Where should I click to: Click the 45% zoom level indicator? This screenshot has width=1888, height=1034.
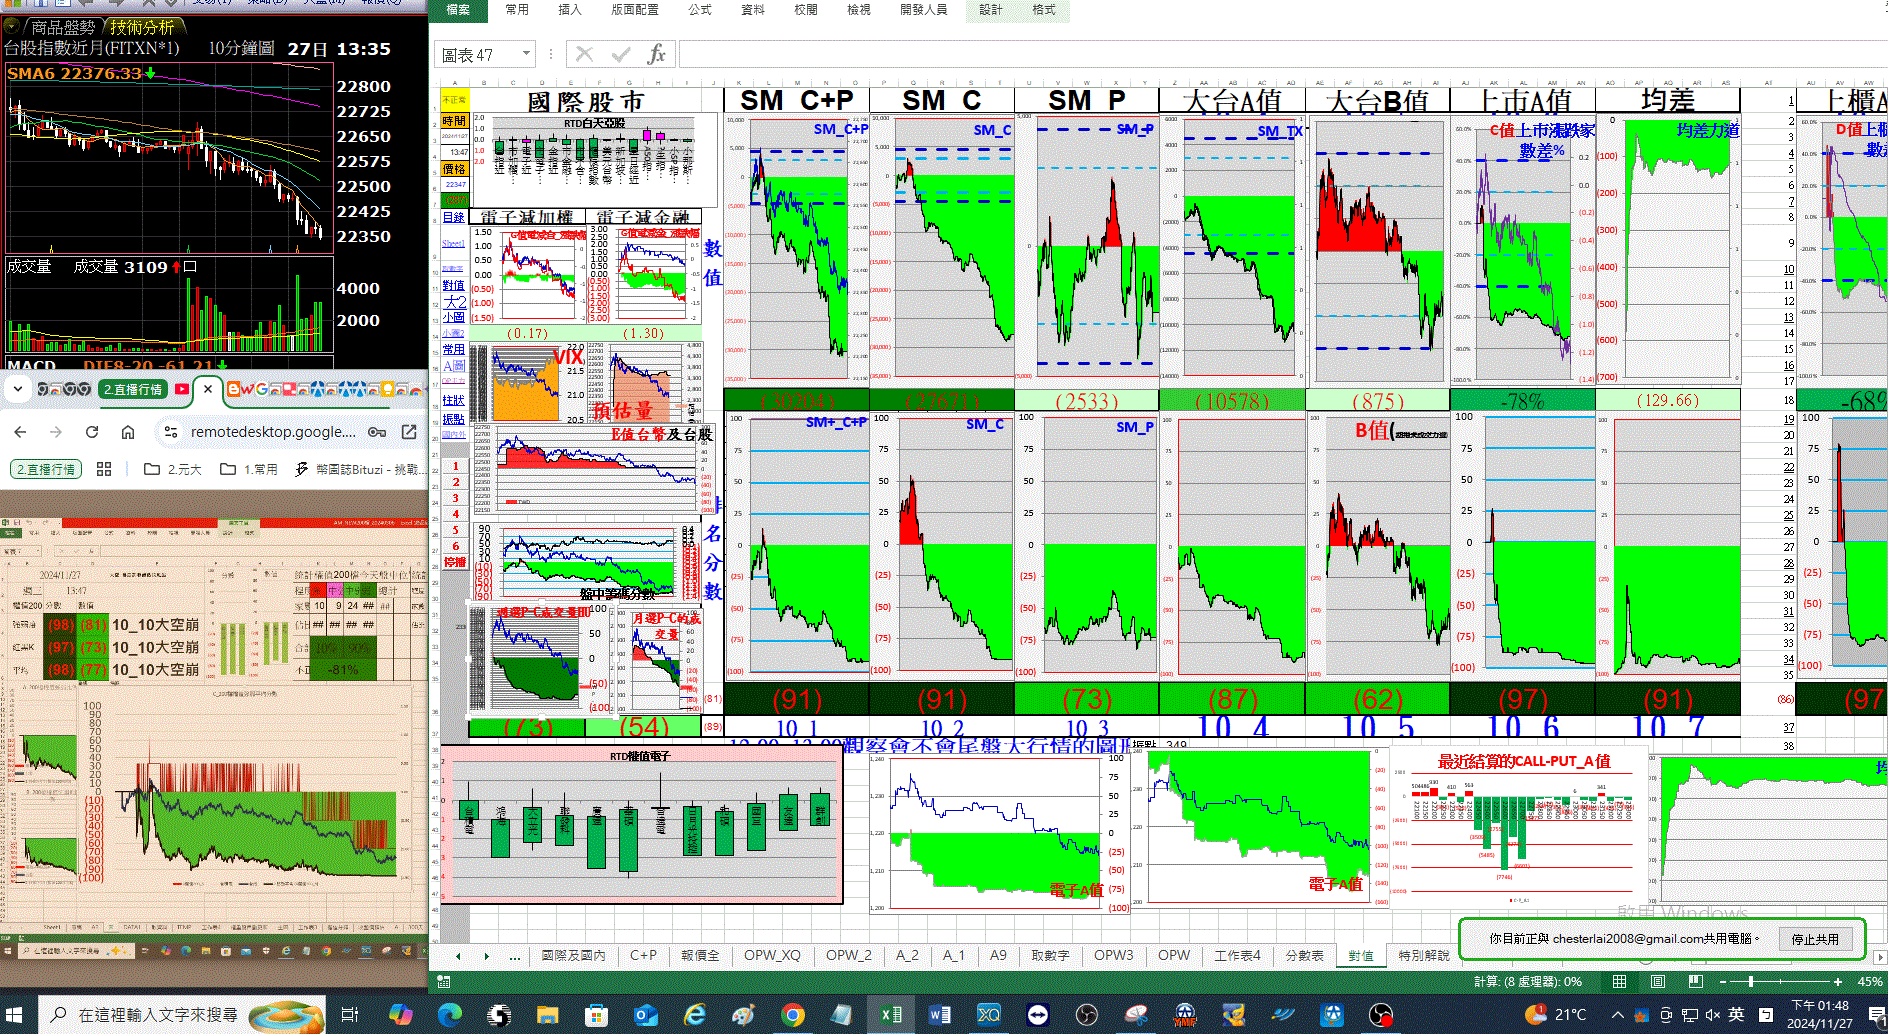[1870, 982]
